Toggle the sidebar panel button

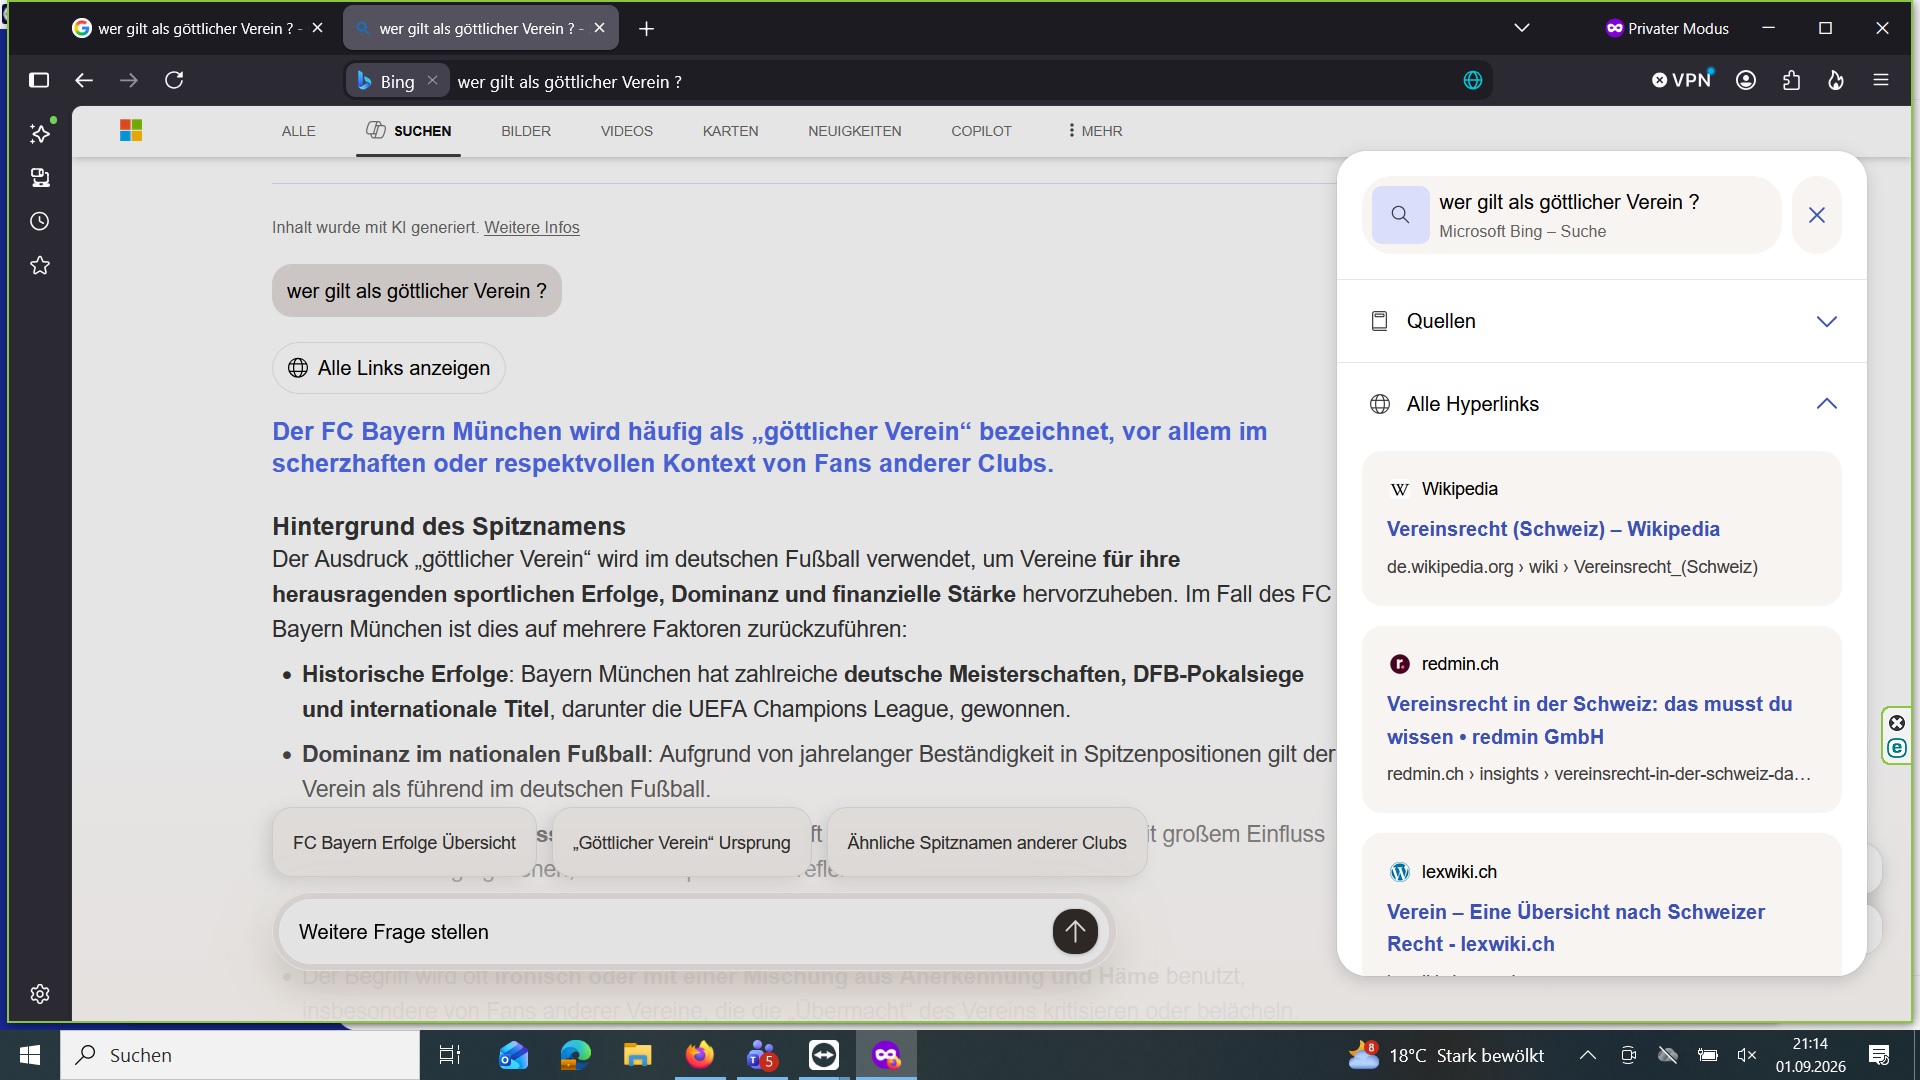point(39,80)
